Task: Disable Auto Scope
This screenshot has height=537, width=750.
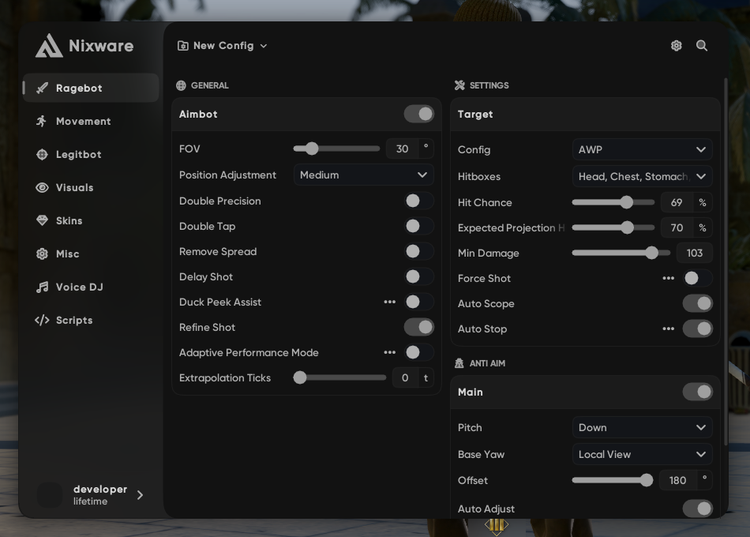Action: pos(698,303)
